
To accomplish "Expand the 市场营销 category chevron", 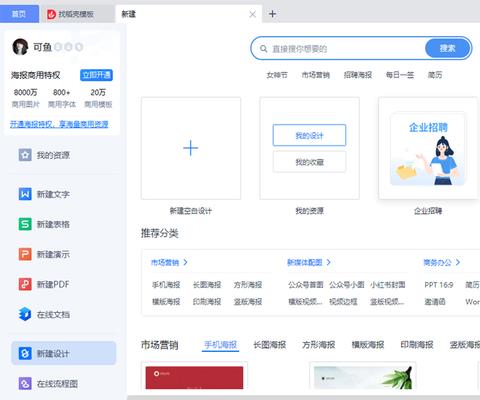I will (185, 262).
